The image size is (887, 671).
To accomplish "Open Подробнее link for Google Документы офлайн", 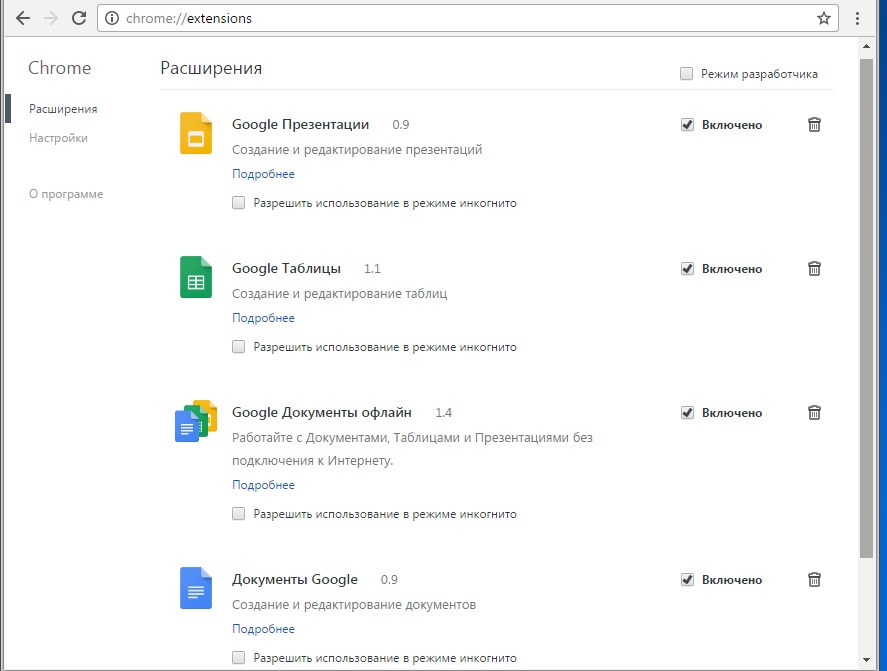I will click(x=263, y=485).
